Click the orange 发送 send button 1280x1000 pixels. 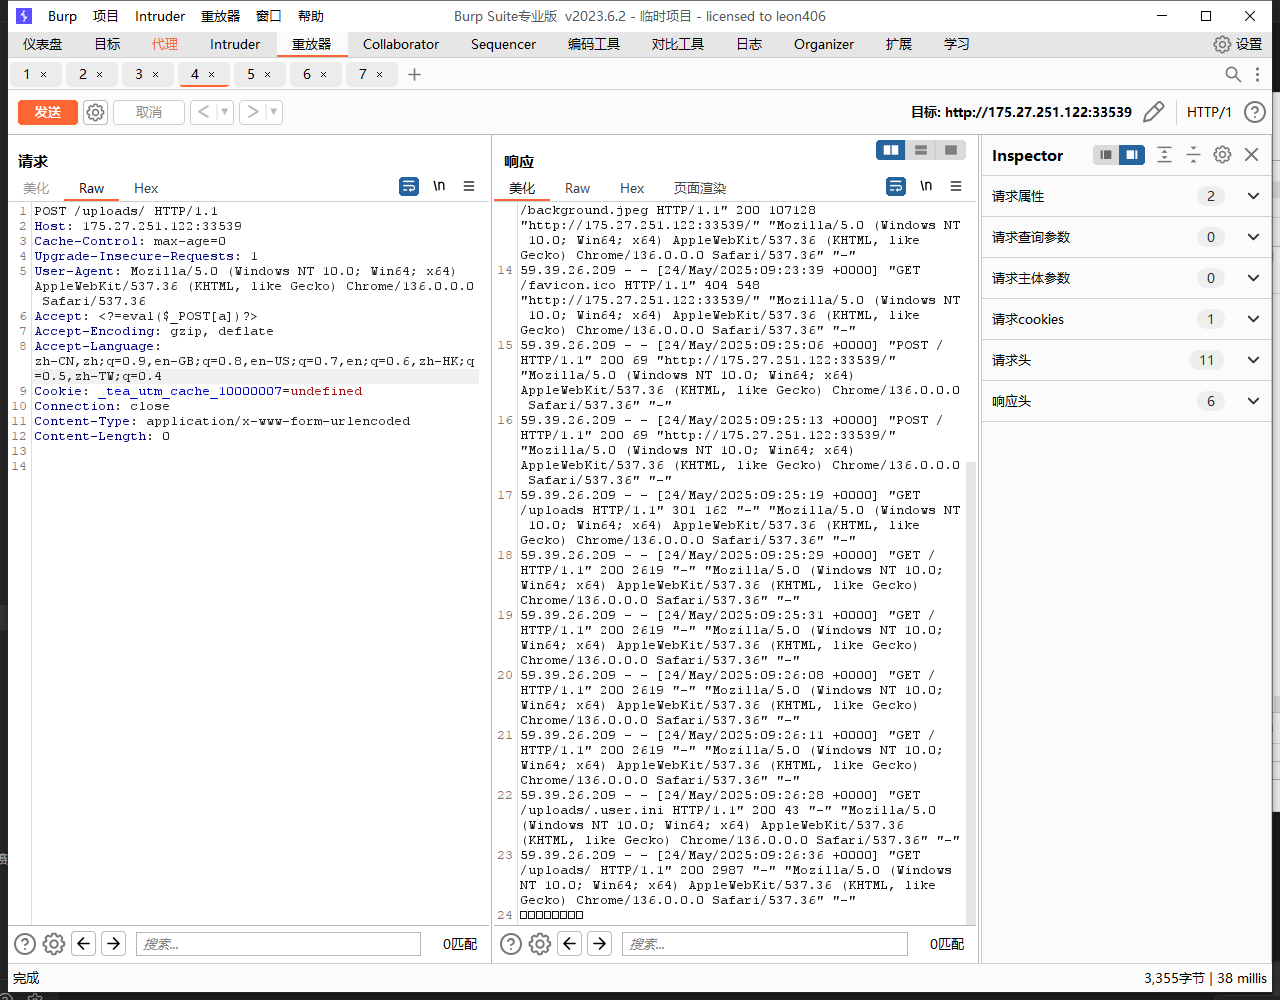click(47, 112)
